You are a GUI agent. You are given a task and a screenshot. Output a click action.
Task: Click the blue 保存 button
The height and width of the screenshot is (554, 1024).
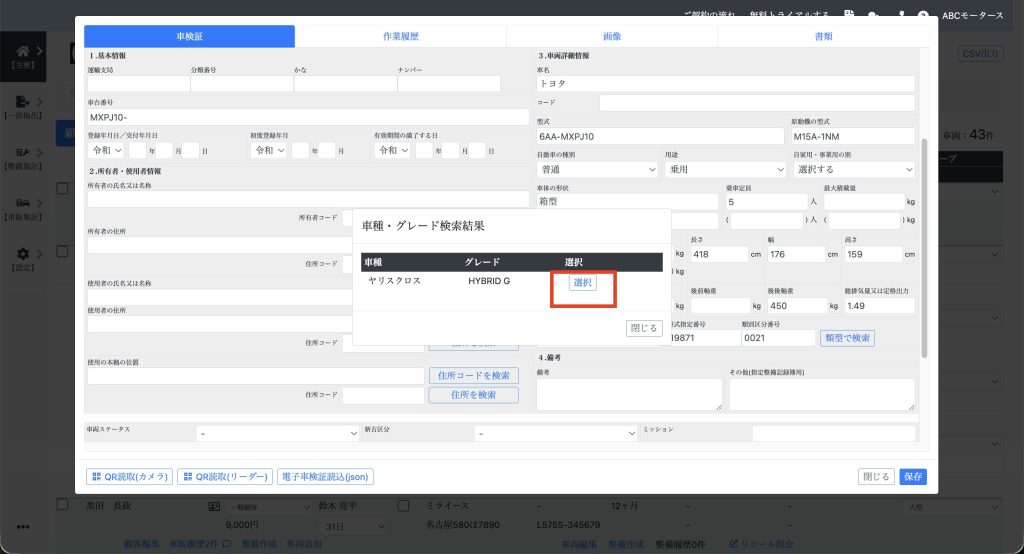(x=913, y=477)
